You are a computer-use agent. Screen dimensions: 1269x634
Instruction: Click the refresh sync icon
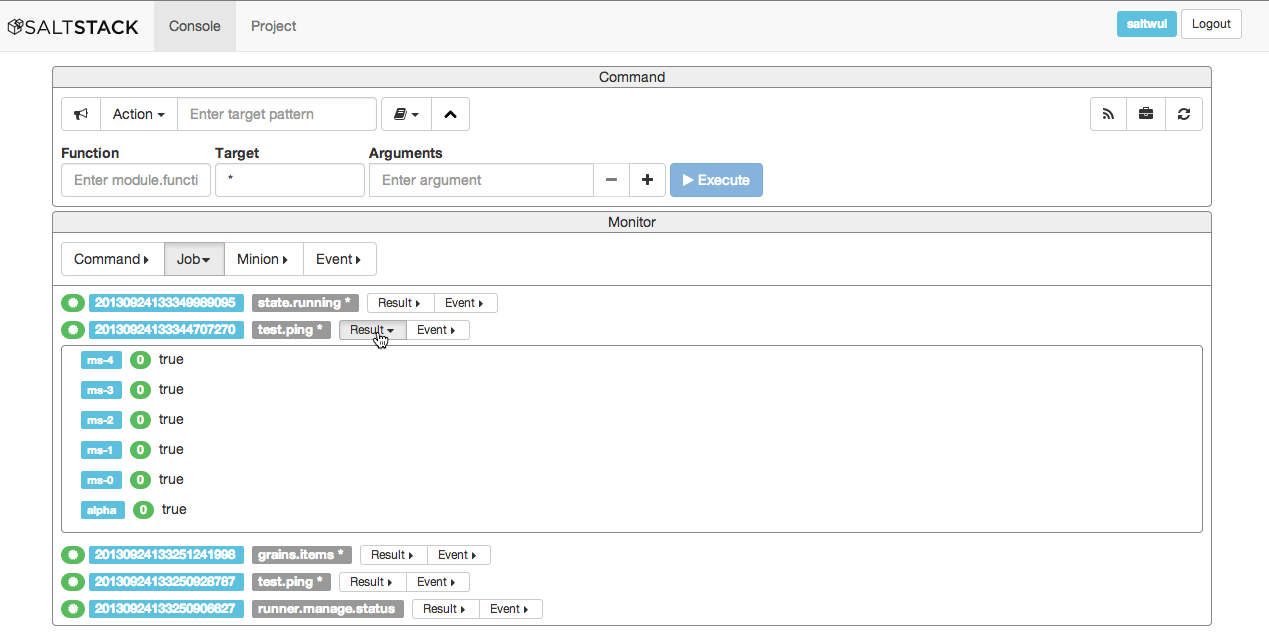[x=1184, y=113]
